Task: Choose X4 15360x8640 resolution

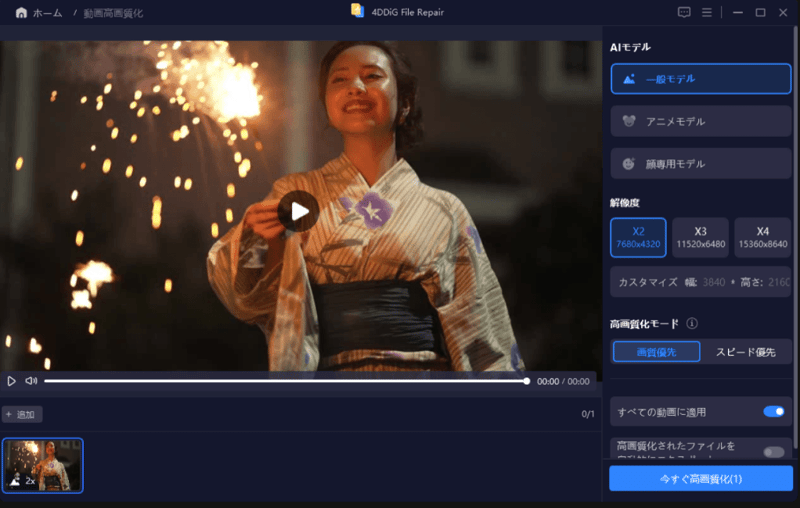Action: click(762, 237)
